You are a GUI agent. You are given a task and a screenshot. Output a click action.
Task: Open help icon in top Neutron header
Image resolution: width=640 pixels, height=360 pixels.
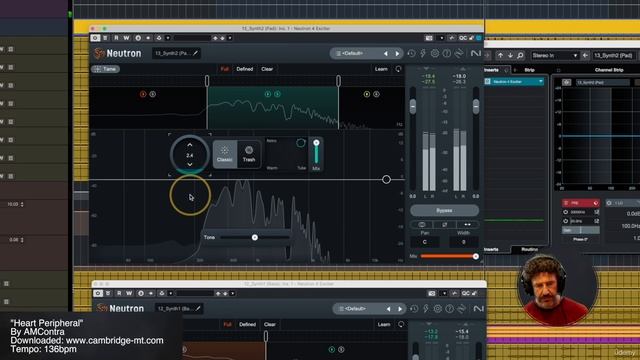click(447, 53)
